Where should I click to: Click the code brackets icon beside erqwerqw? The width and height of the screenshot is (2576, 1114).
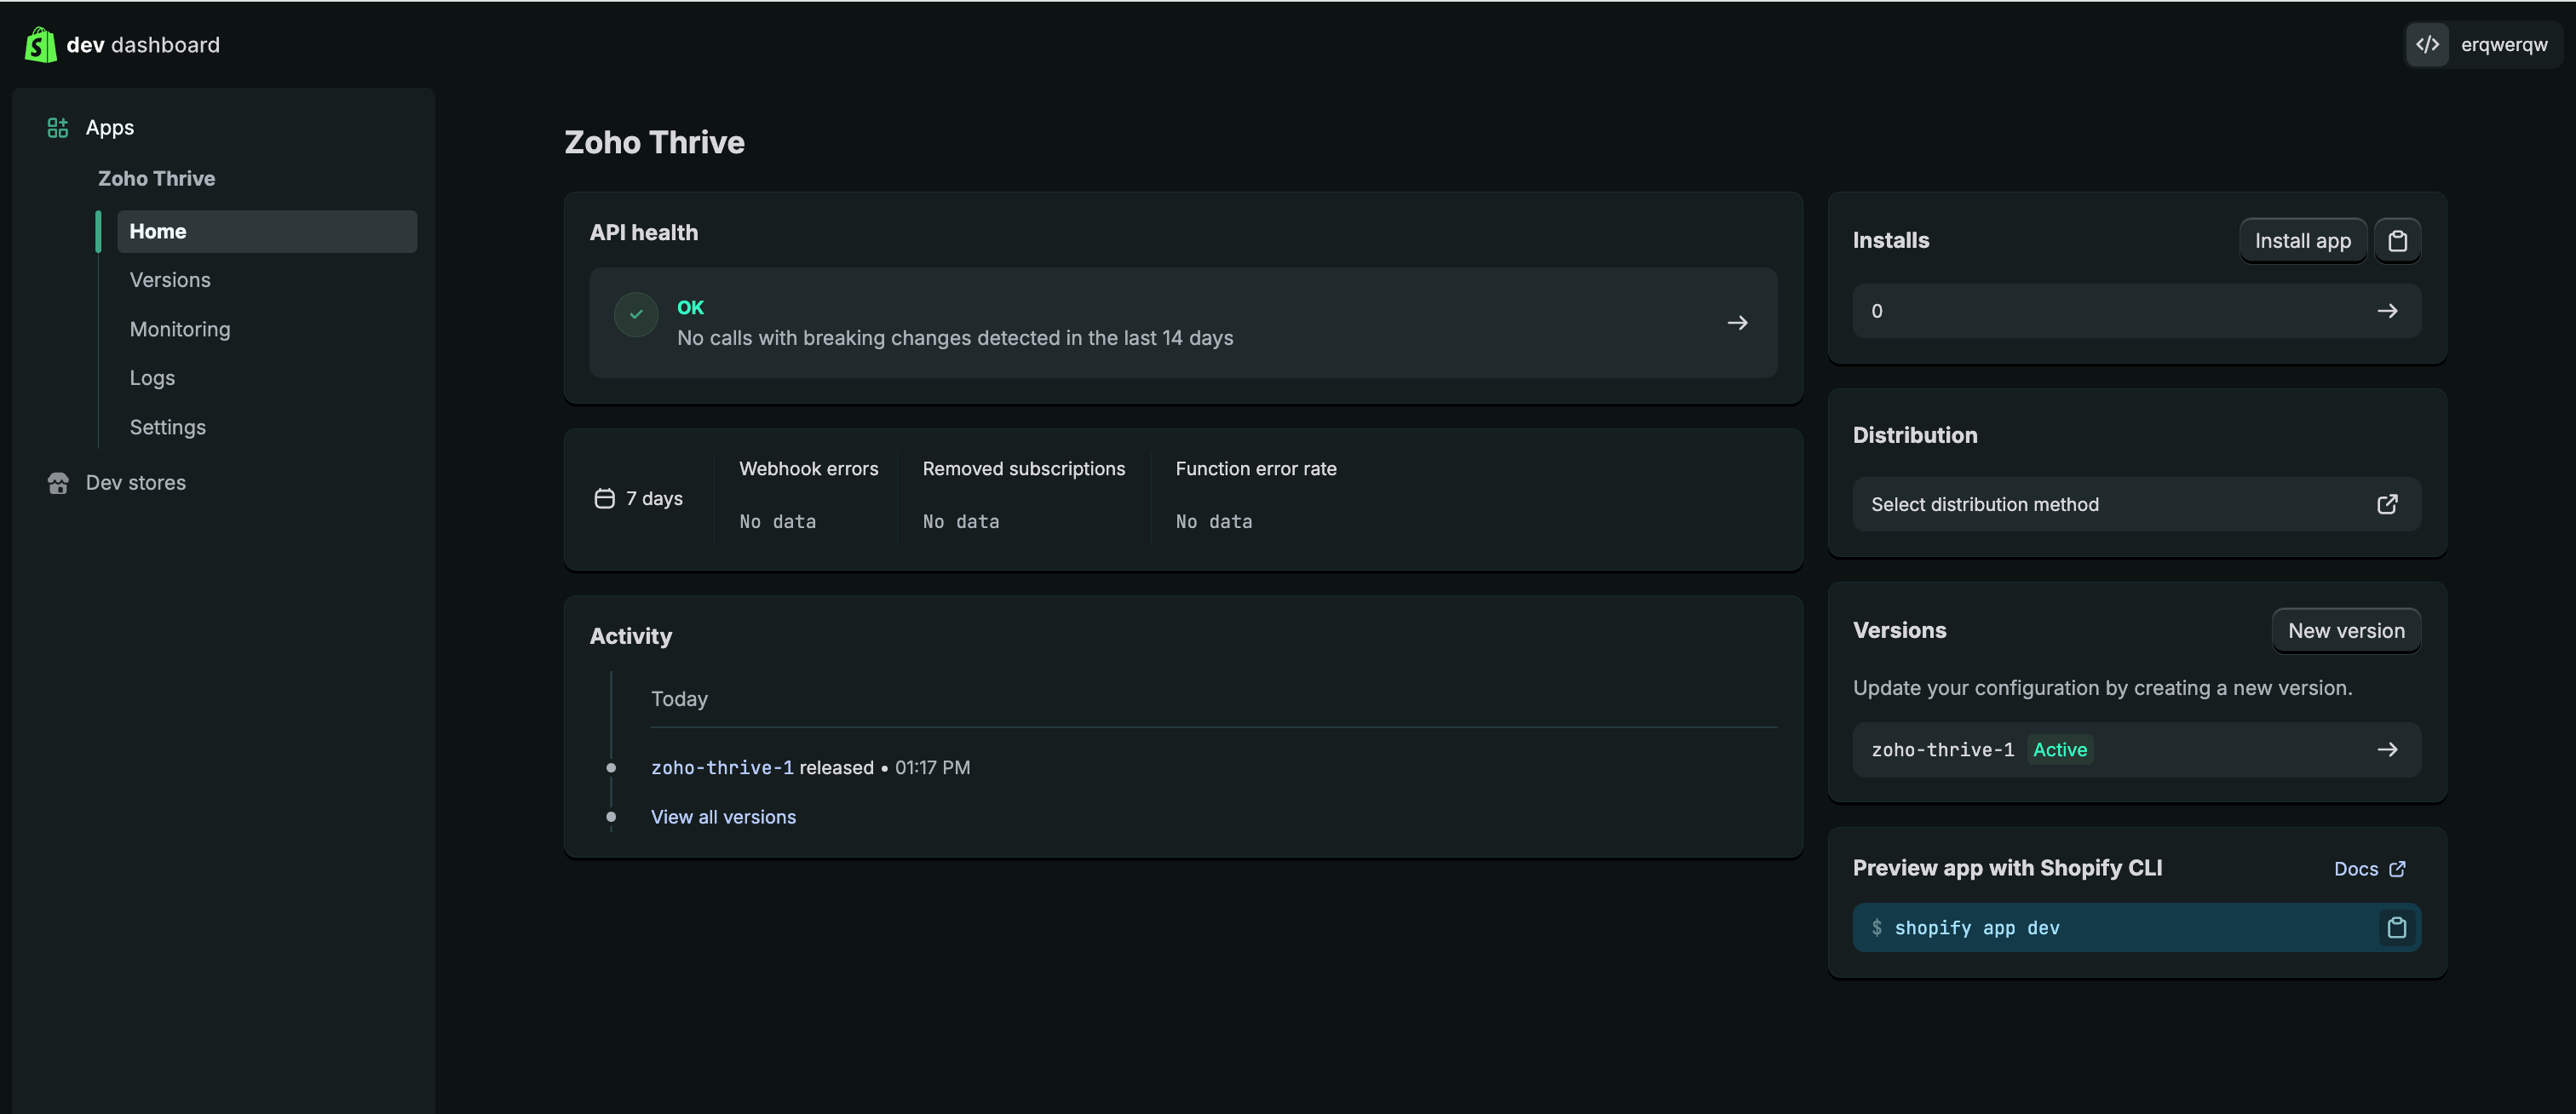tap(2427, 45)
